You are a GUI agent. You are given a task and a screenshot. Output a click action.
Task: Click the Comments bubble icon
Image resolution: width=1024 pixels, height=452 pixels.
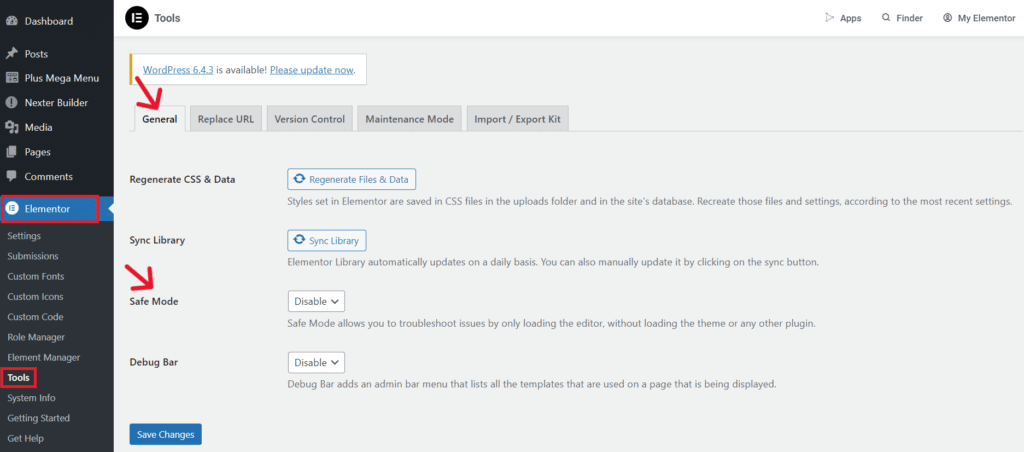click(x=12, y=176)
